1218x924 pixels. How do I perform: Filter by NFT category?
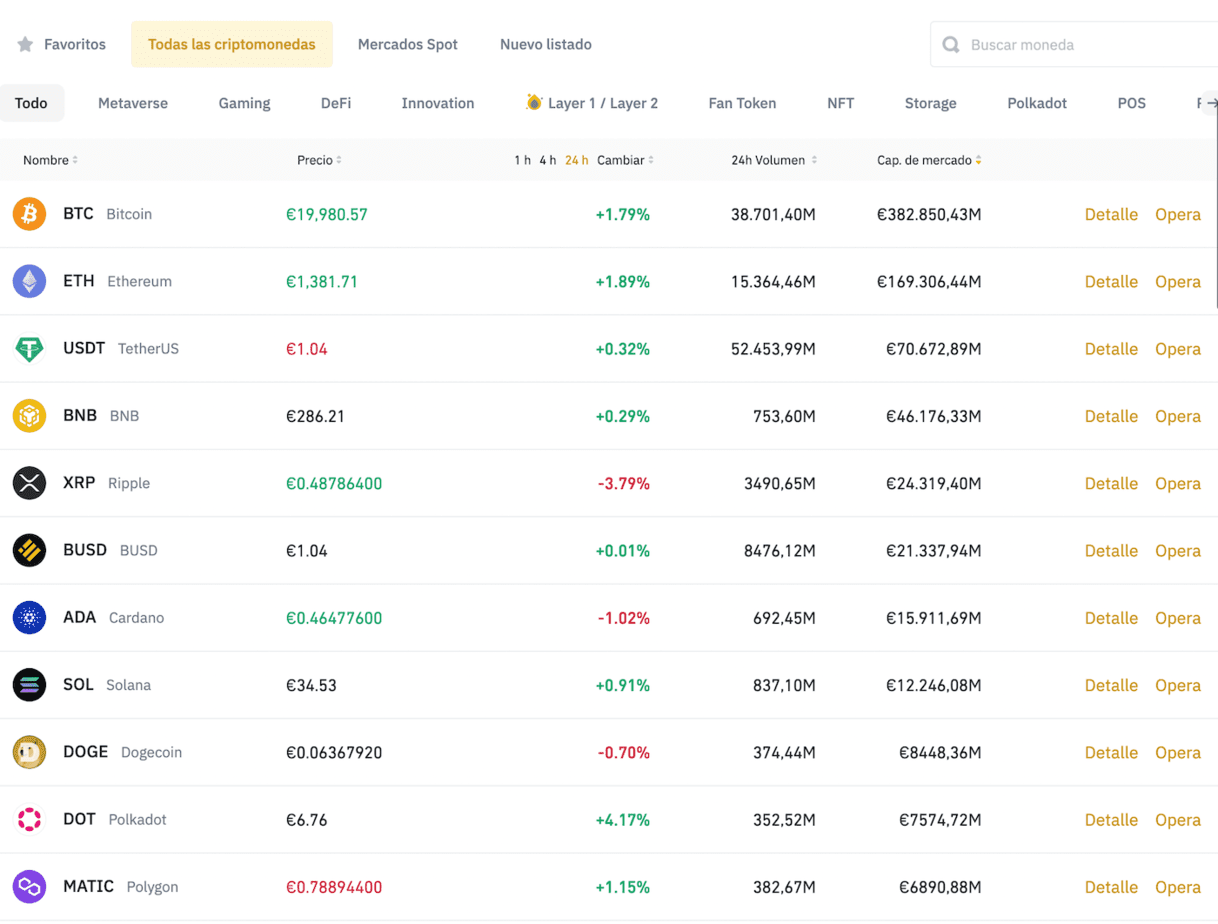pos(841,103)
